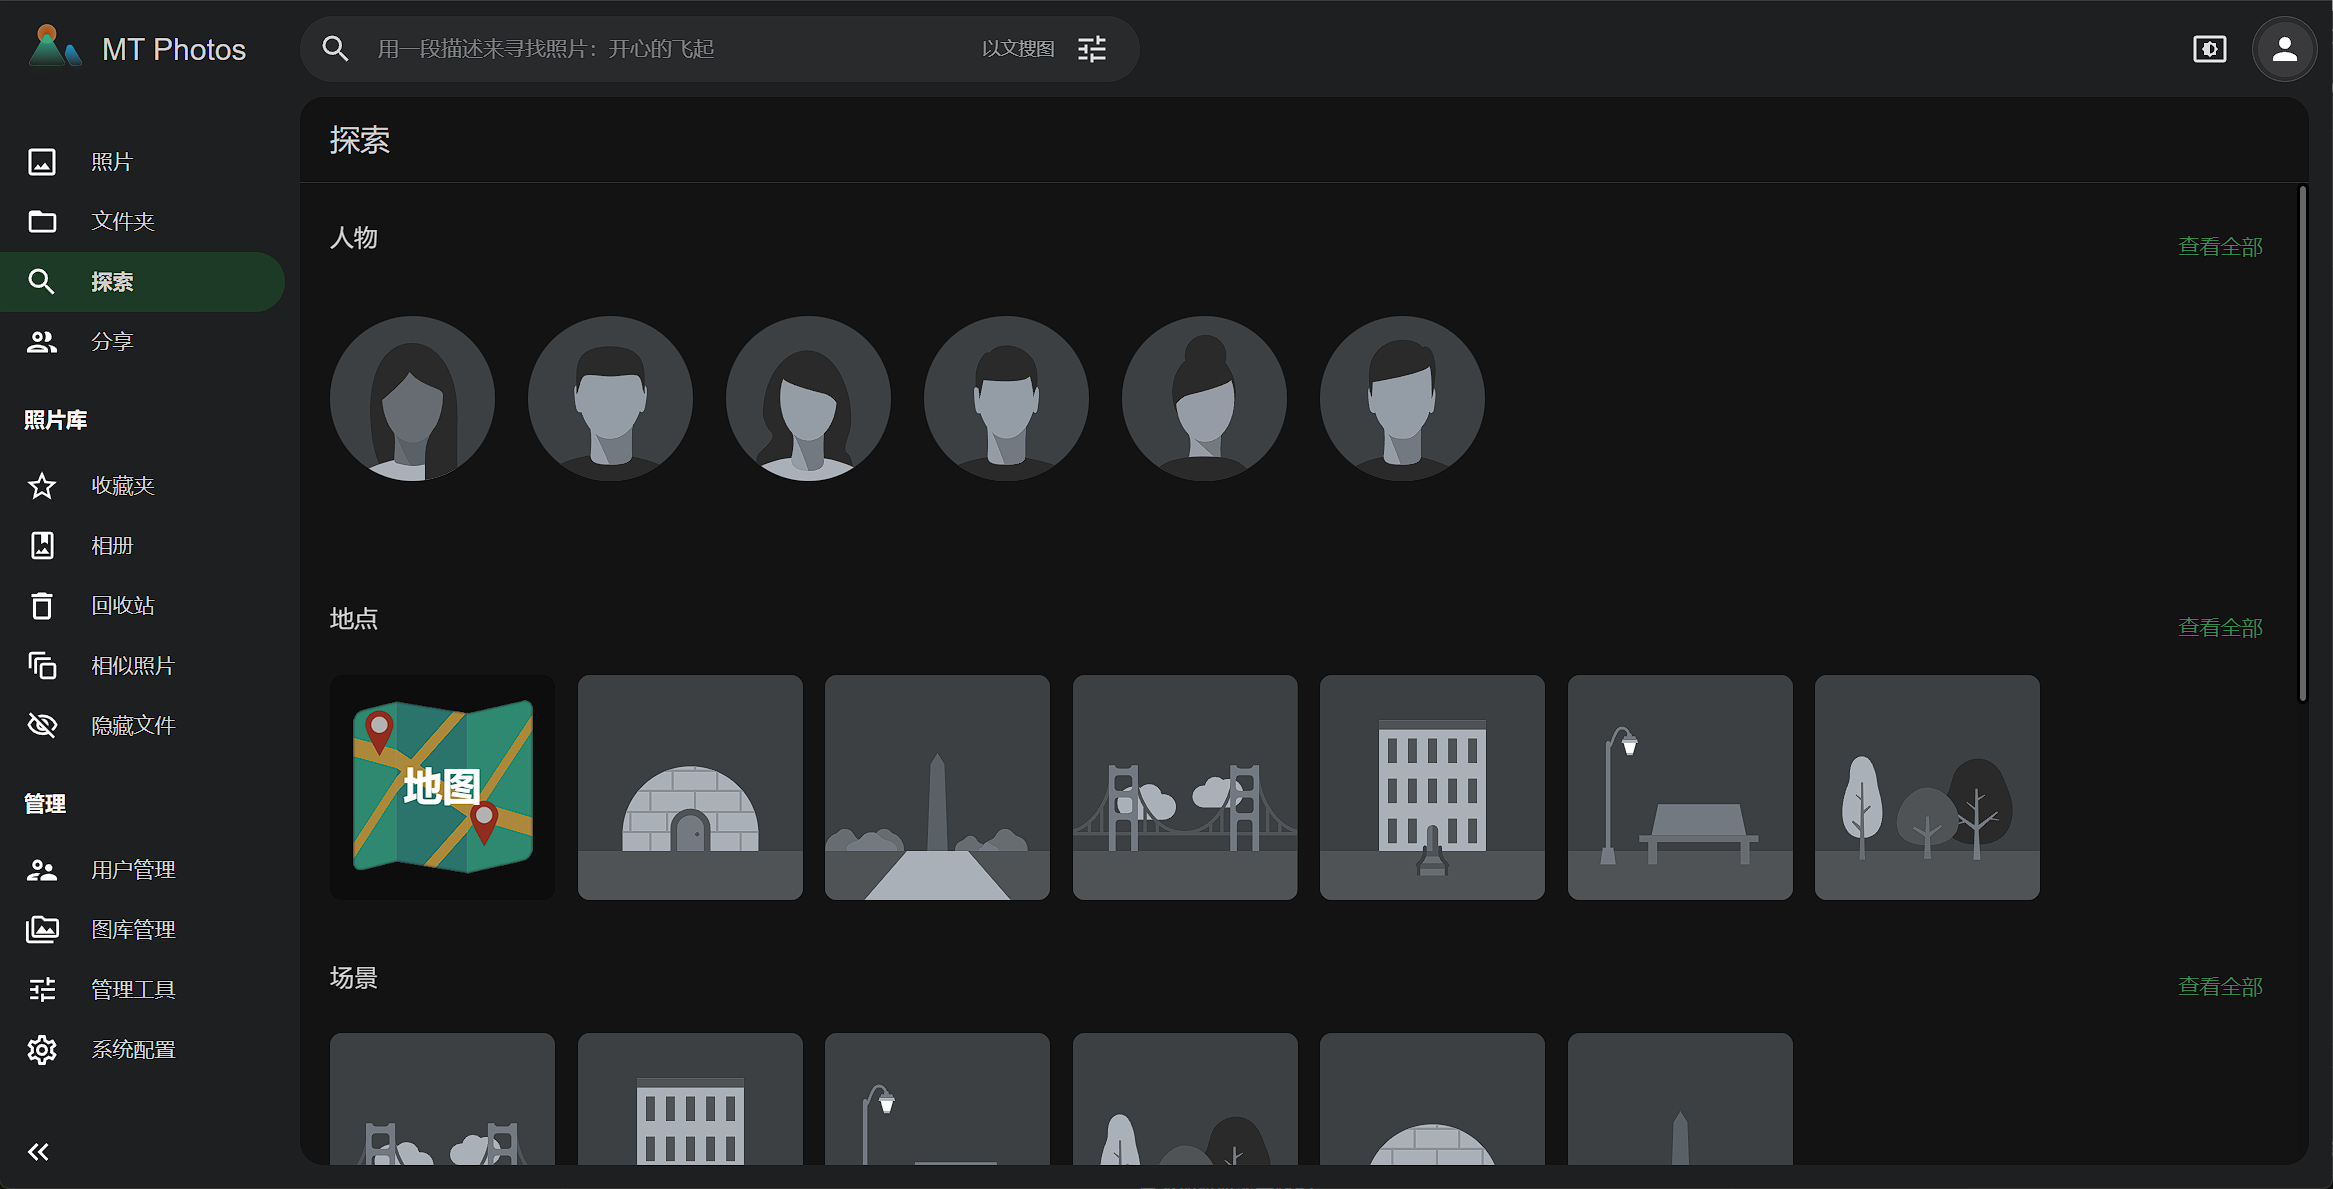Open the trees place thumbnail in 地点
Screen dimensions: 2333x1189
[1927, 787]
